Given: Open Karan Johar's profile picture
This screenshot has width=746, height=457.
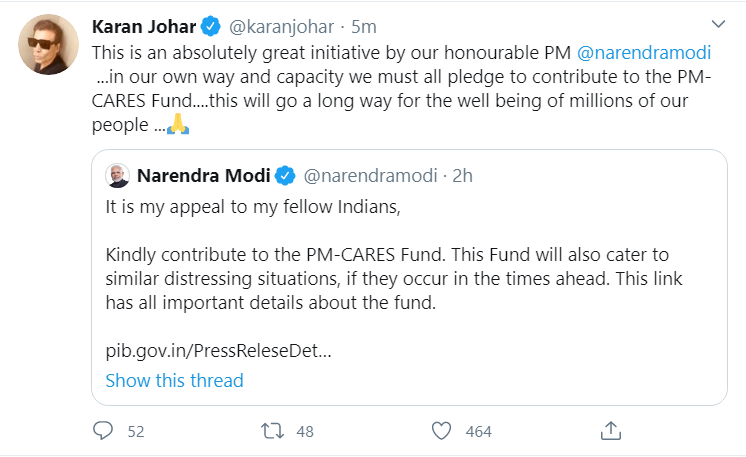Looking at the screenshot, I should coord(44,44).
